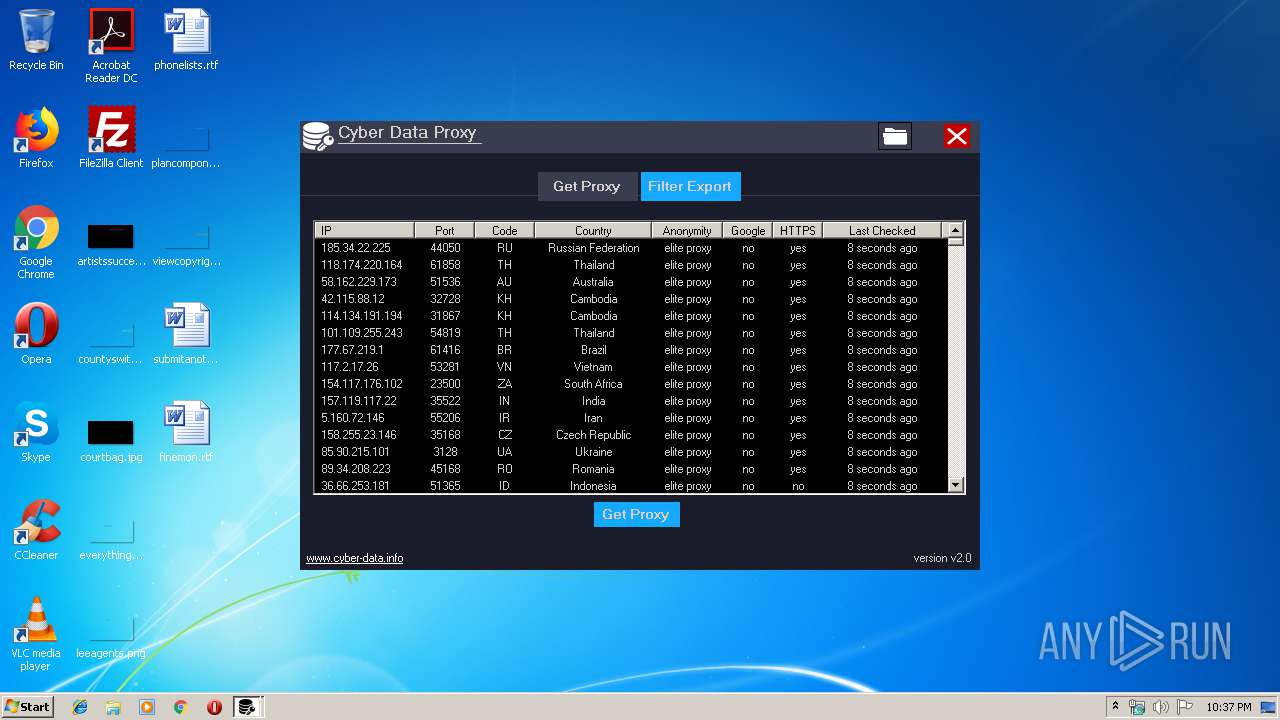This screenshot has width=1280, height=720.
Task: Click the proxy list scroll down arrow
Action: (x=956, y=485)
